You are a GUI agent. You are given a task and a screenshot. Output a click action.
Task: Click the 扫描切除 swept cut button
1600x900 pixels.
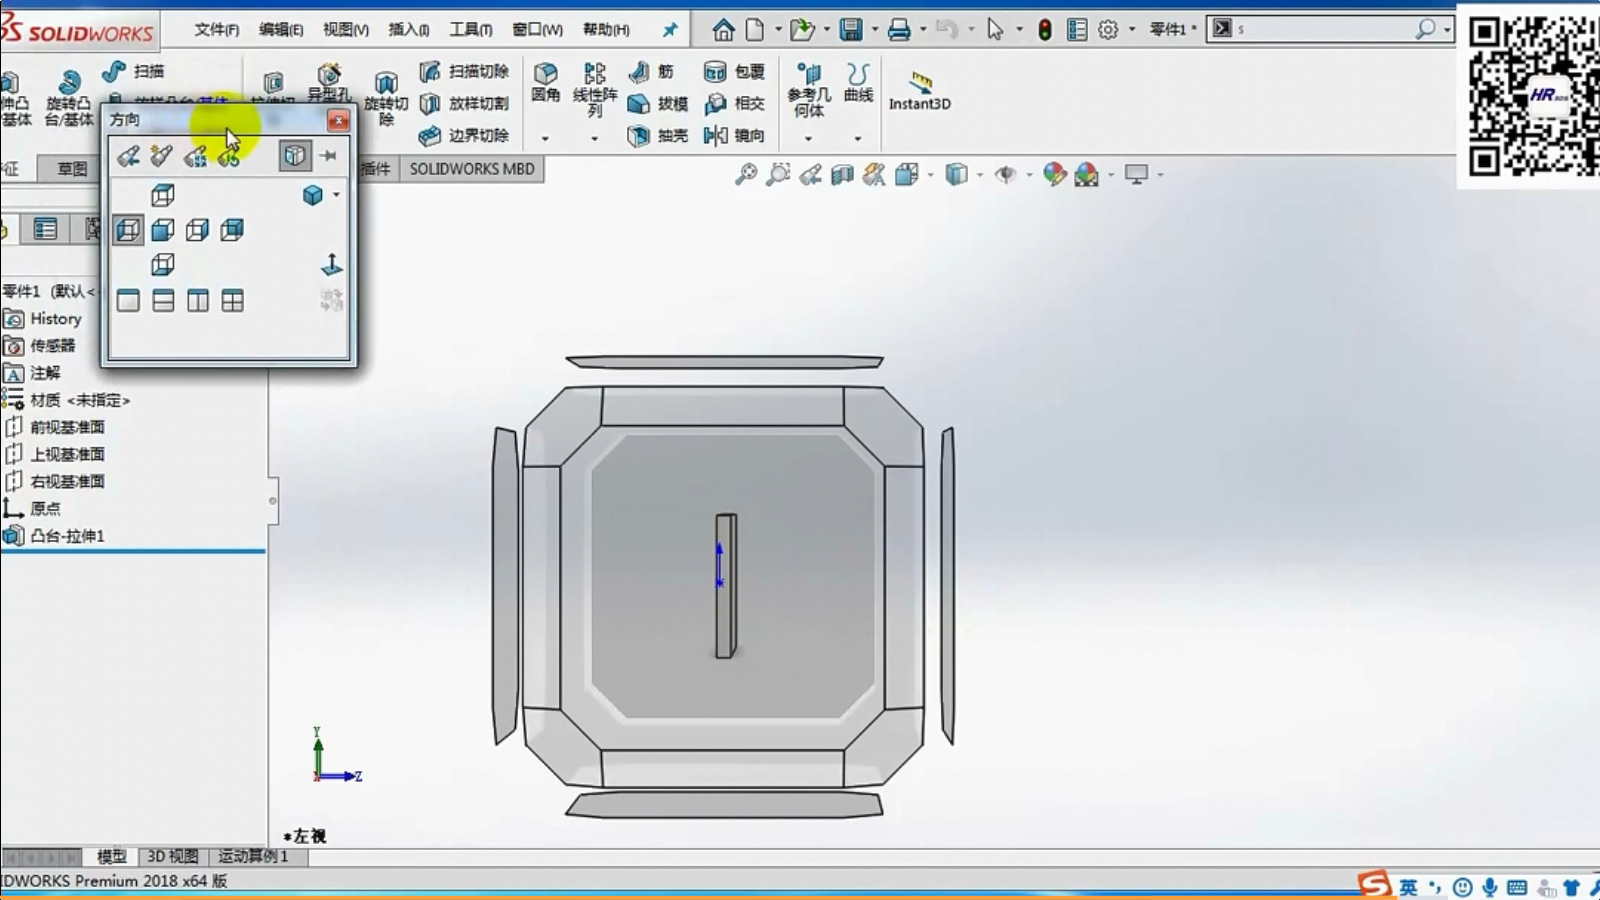[x=466, y=72]
